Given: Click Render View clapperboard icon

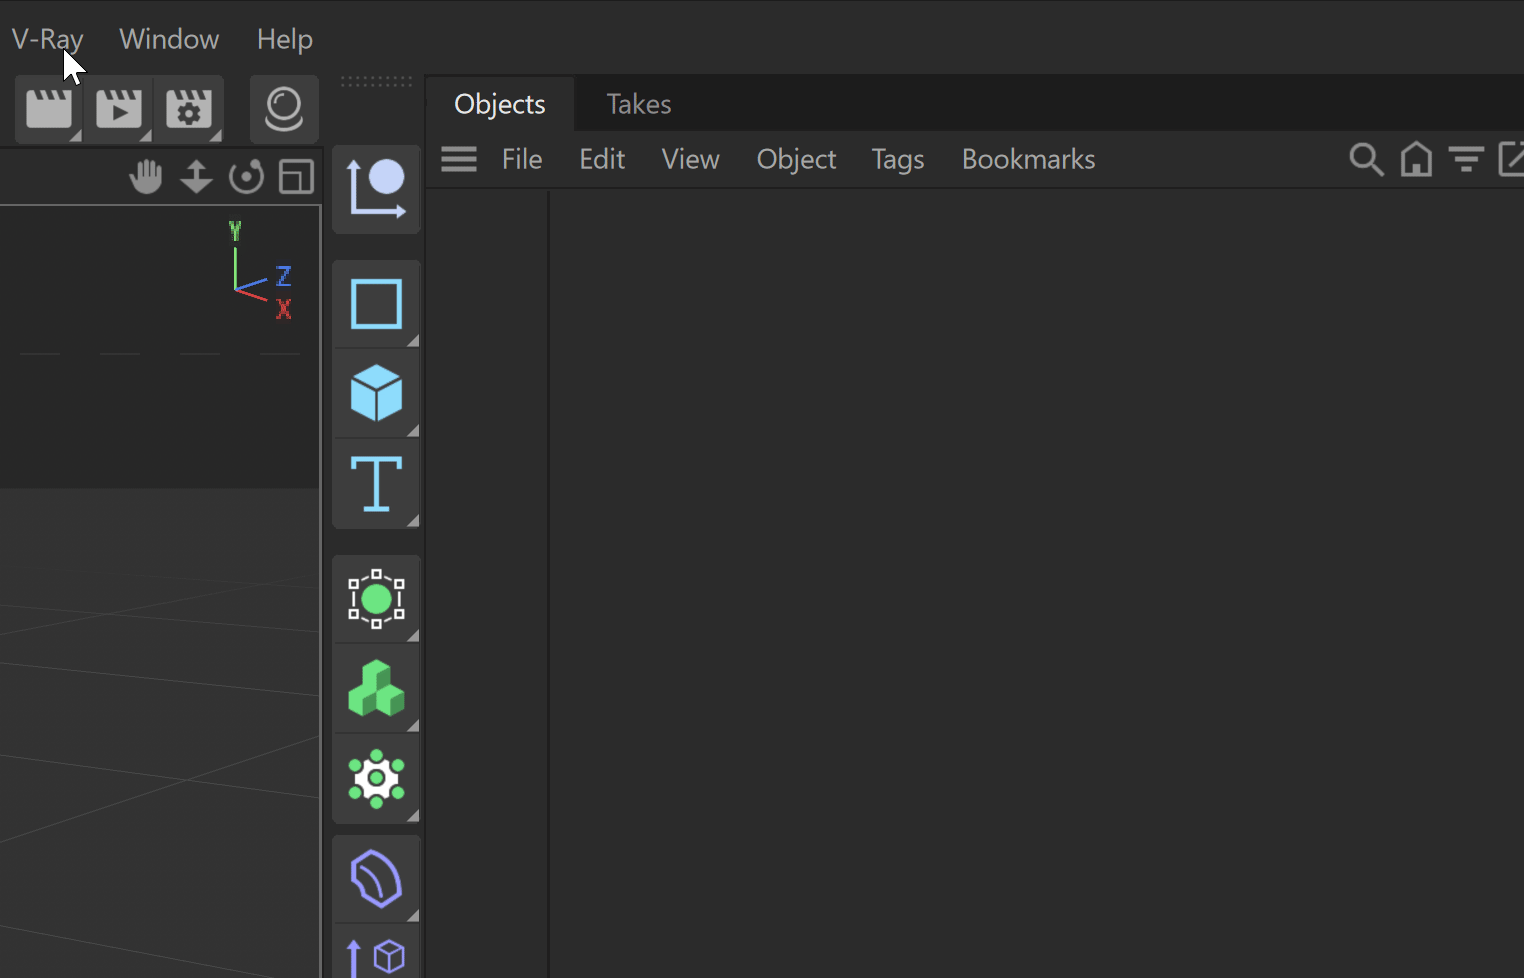Looking at the screenshot, I should pos(49,109).
